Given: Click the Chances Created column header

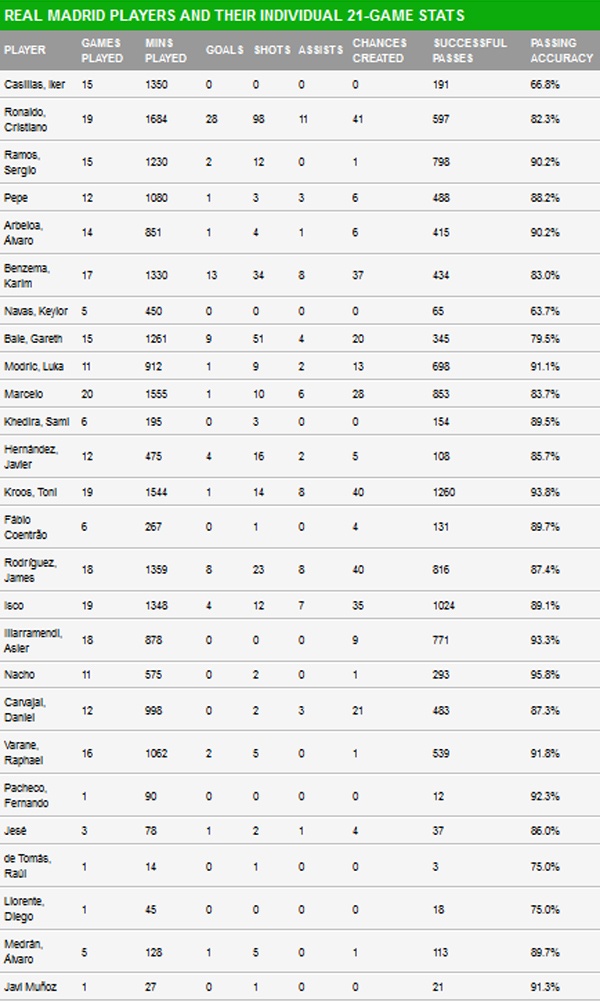Looking at the screenshot, I should coord(380,51).
